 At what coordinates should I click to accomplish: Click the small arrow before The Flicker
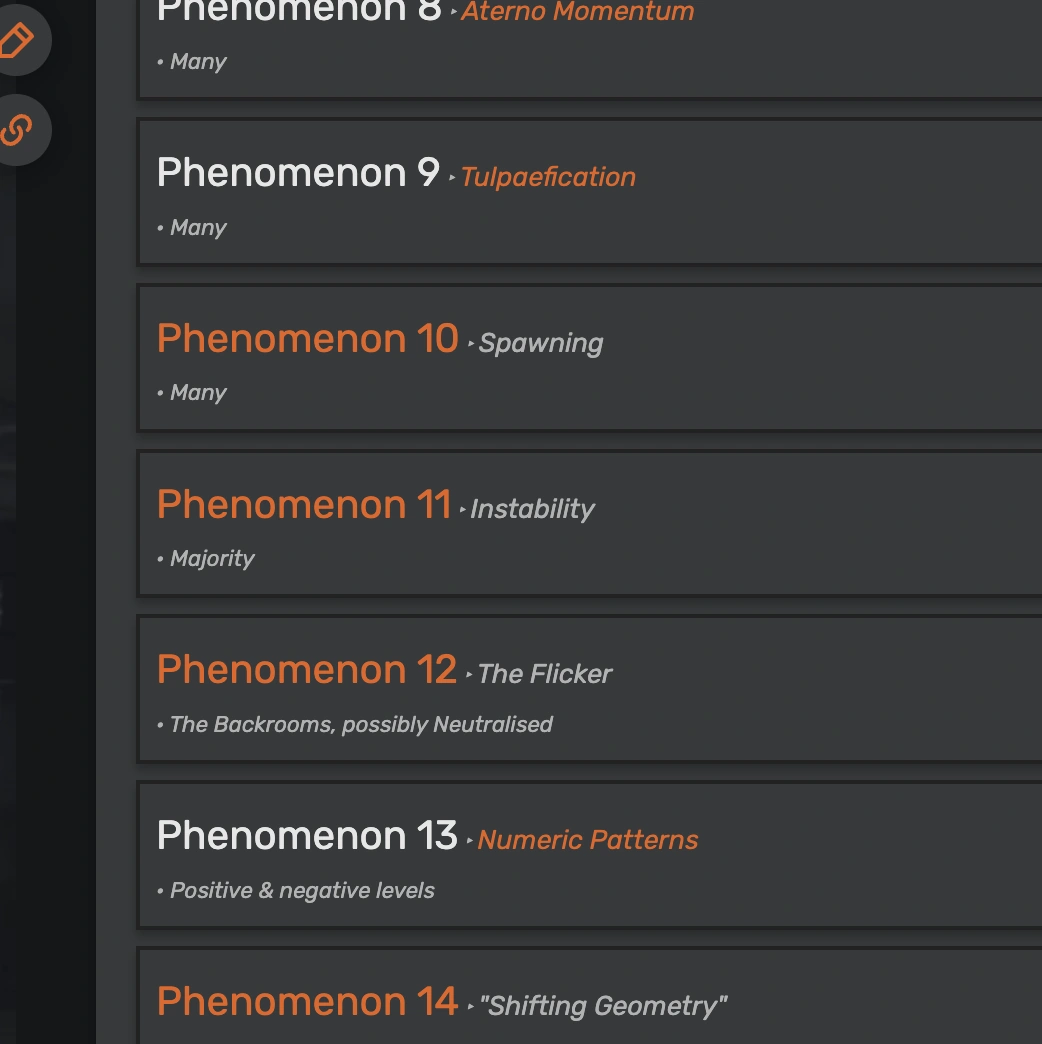pyautogui.click(x=470, y=676)
